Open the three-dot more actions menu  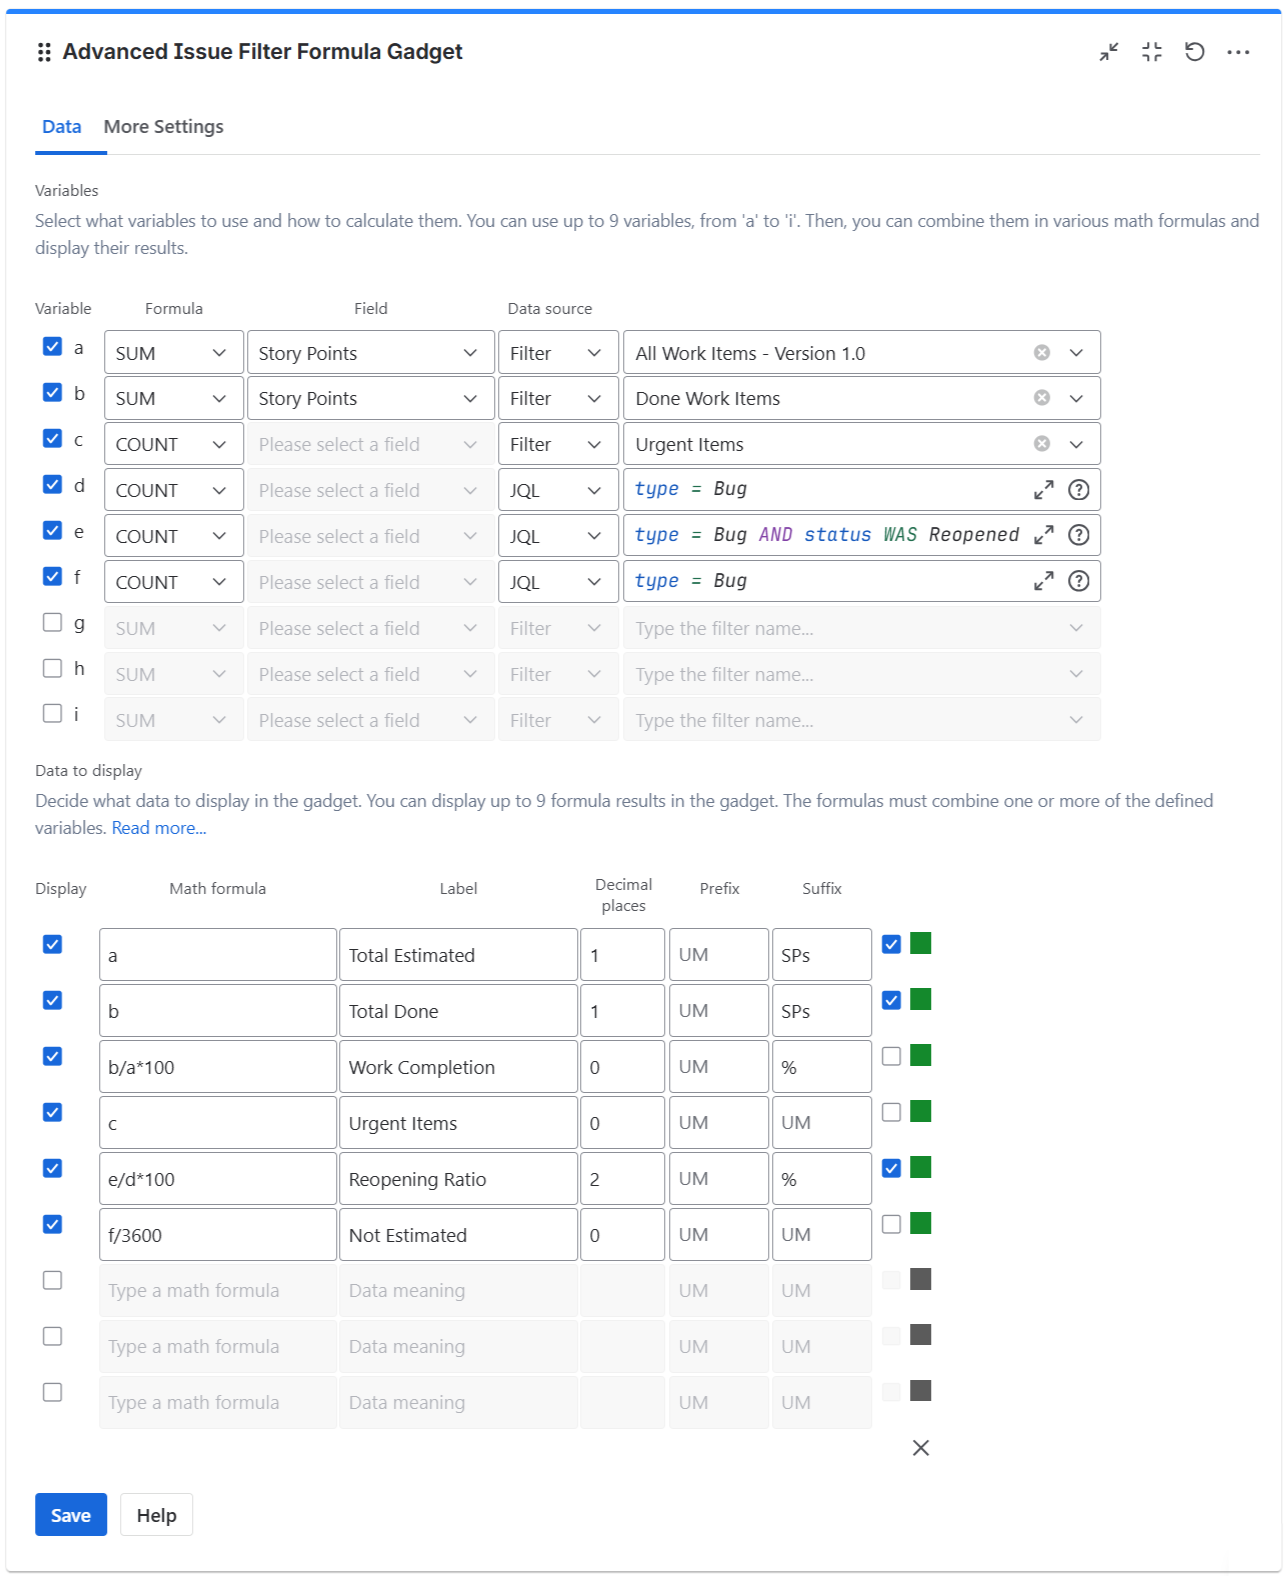tap(1238, 52)
